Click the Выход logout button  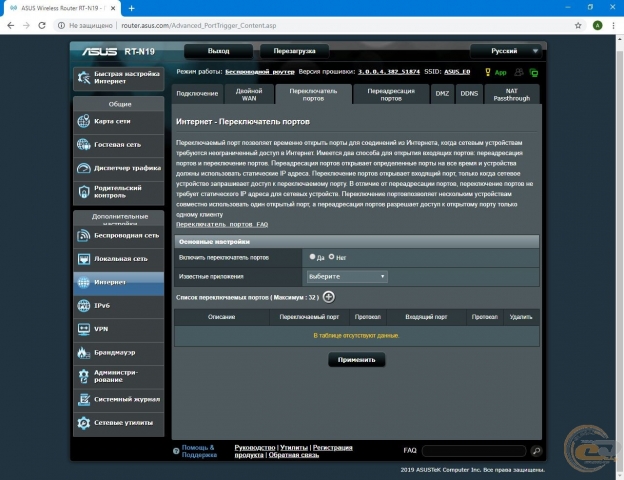point(218,51)
